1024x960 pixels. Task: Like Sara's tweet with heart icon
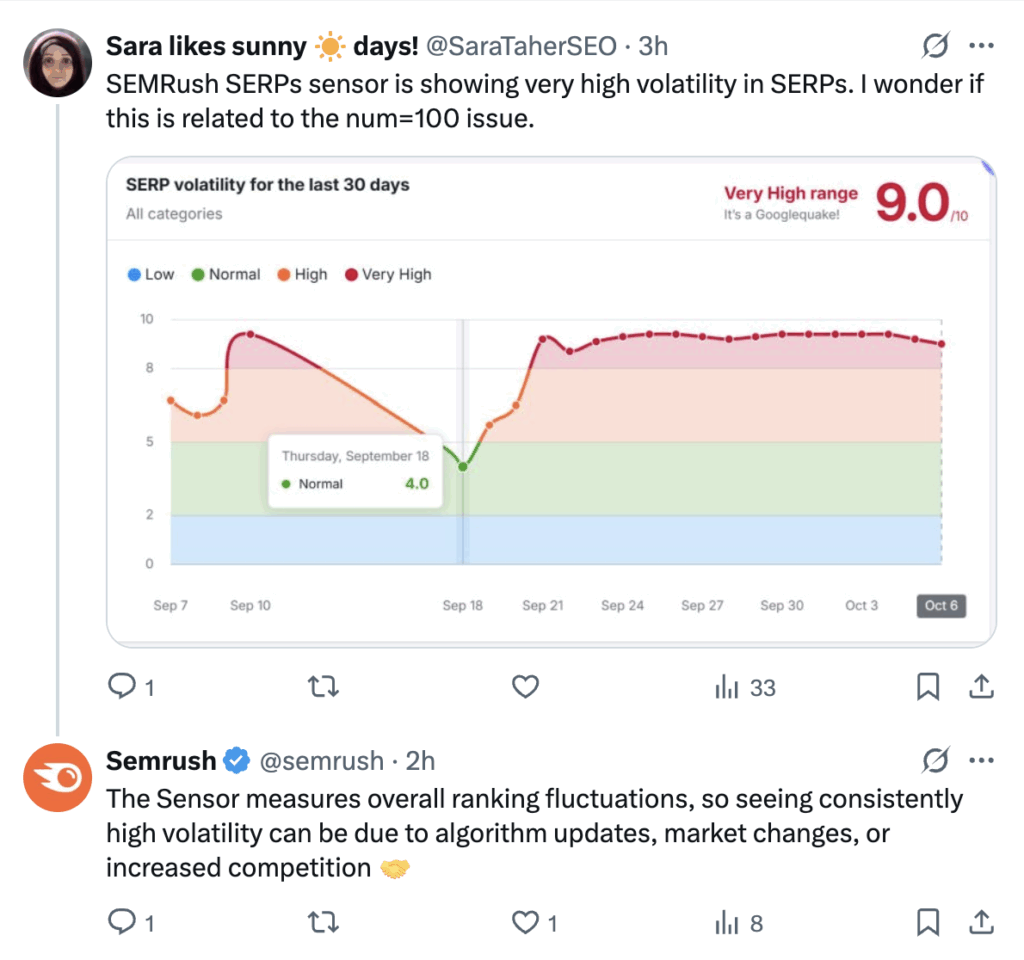(x=525, y=687)
